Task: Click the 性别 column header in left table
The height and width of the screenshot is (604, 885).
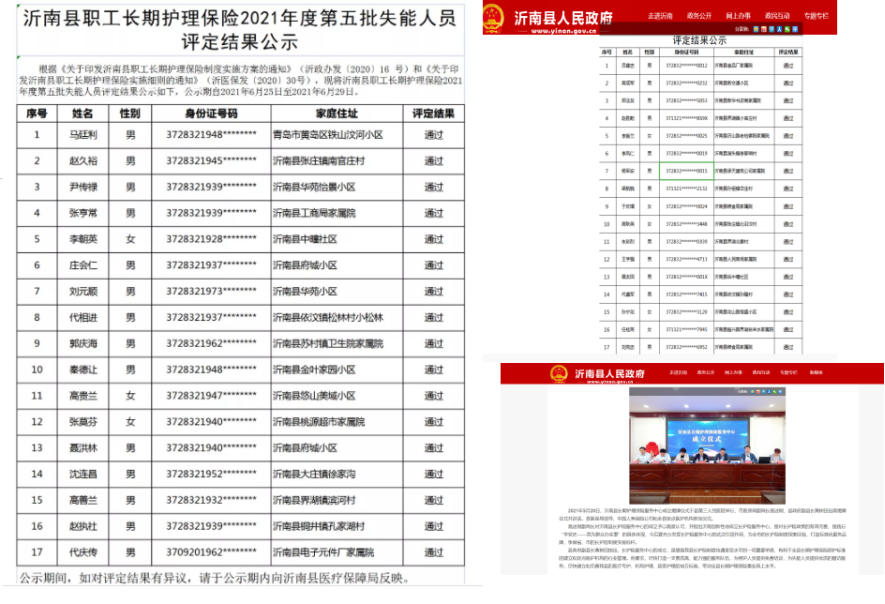Action: pyautogui.click(x=130, y=113)
